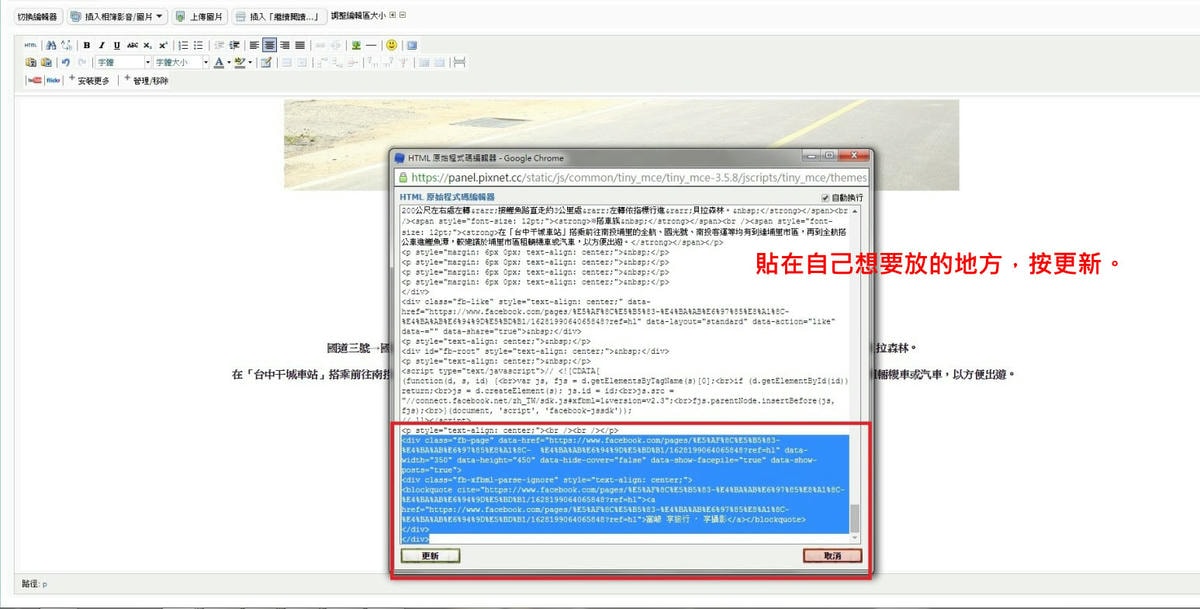
Task: Open the smiley emoticon picker
Action: click(391, 45)
